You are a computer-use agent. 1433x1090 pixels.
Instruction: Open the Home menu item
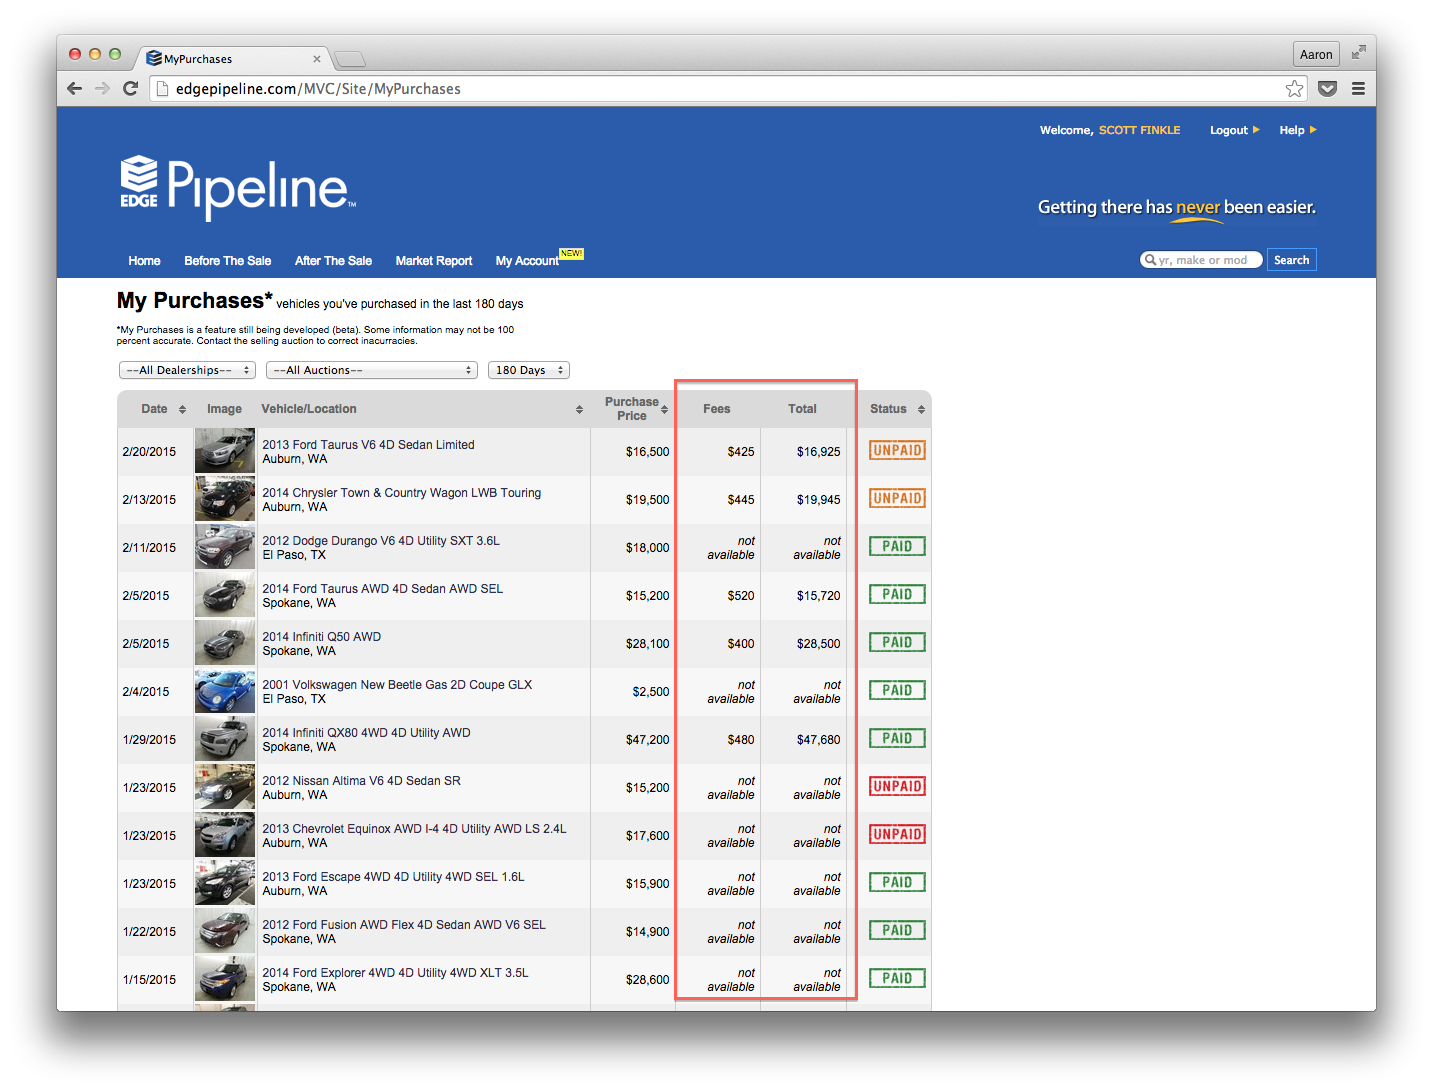144,261
